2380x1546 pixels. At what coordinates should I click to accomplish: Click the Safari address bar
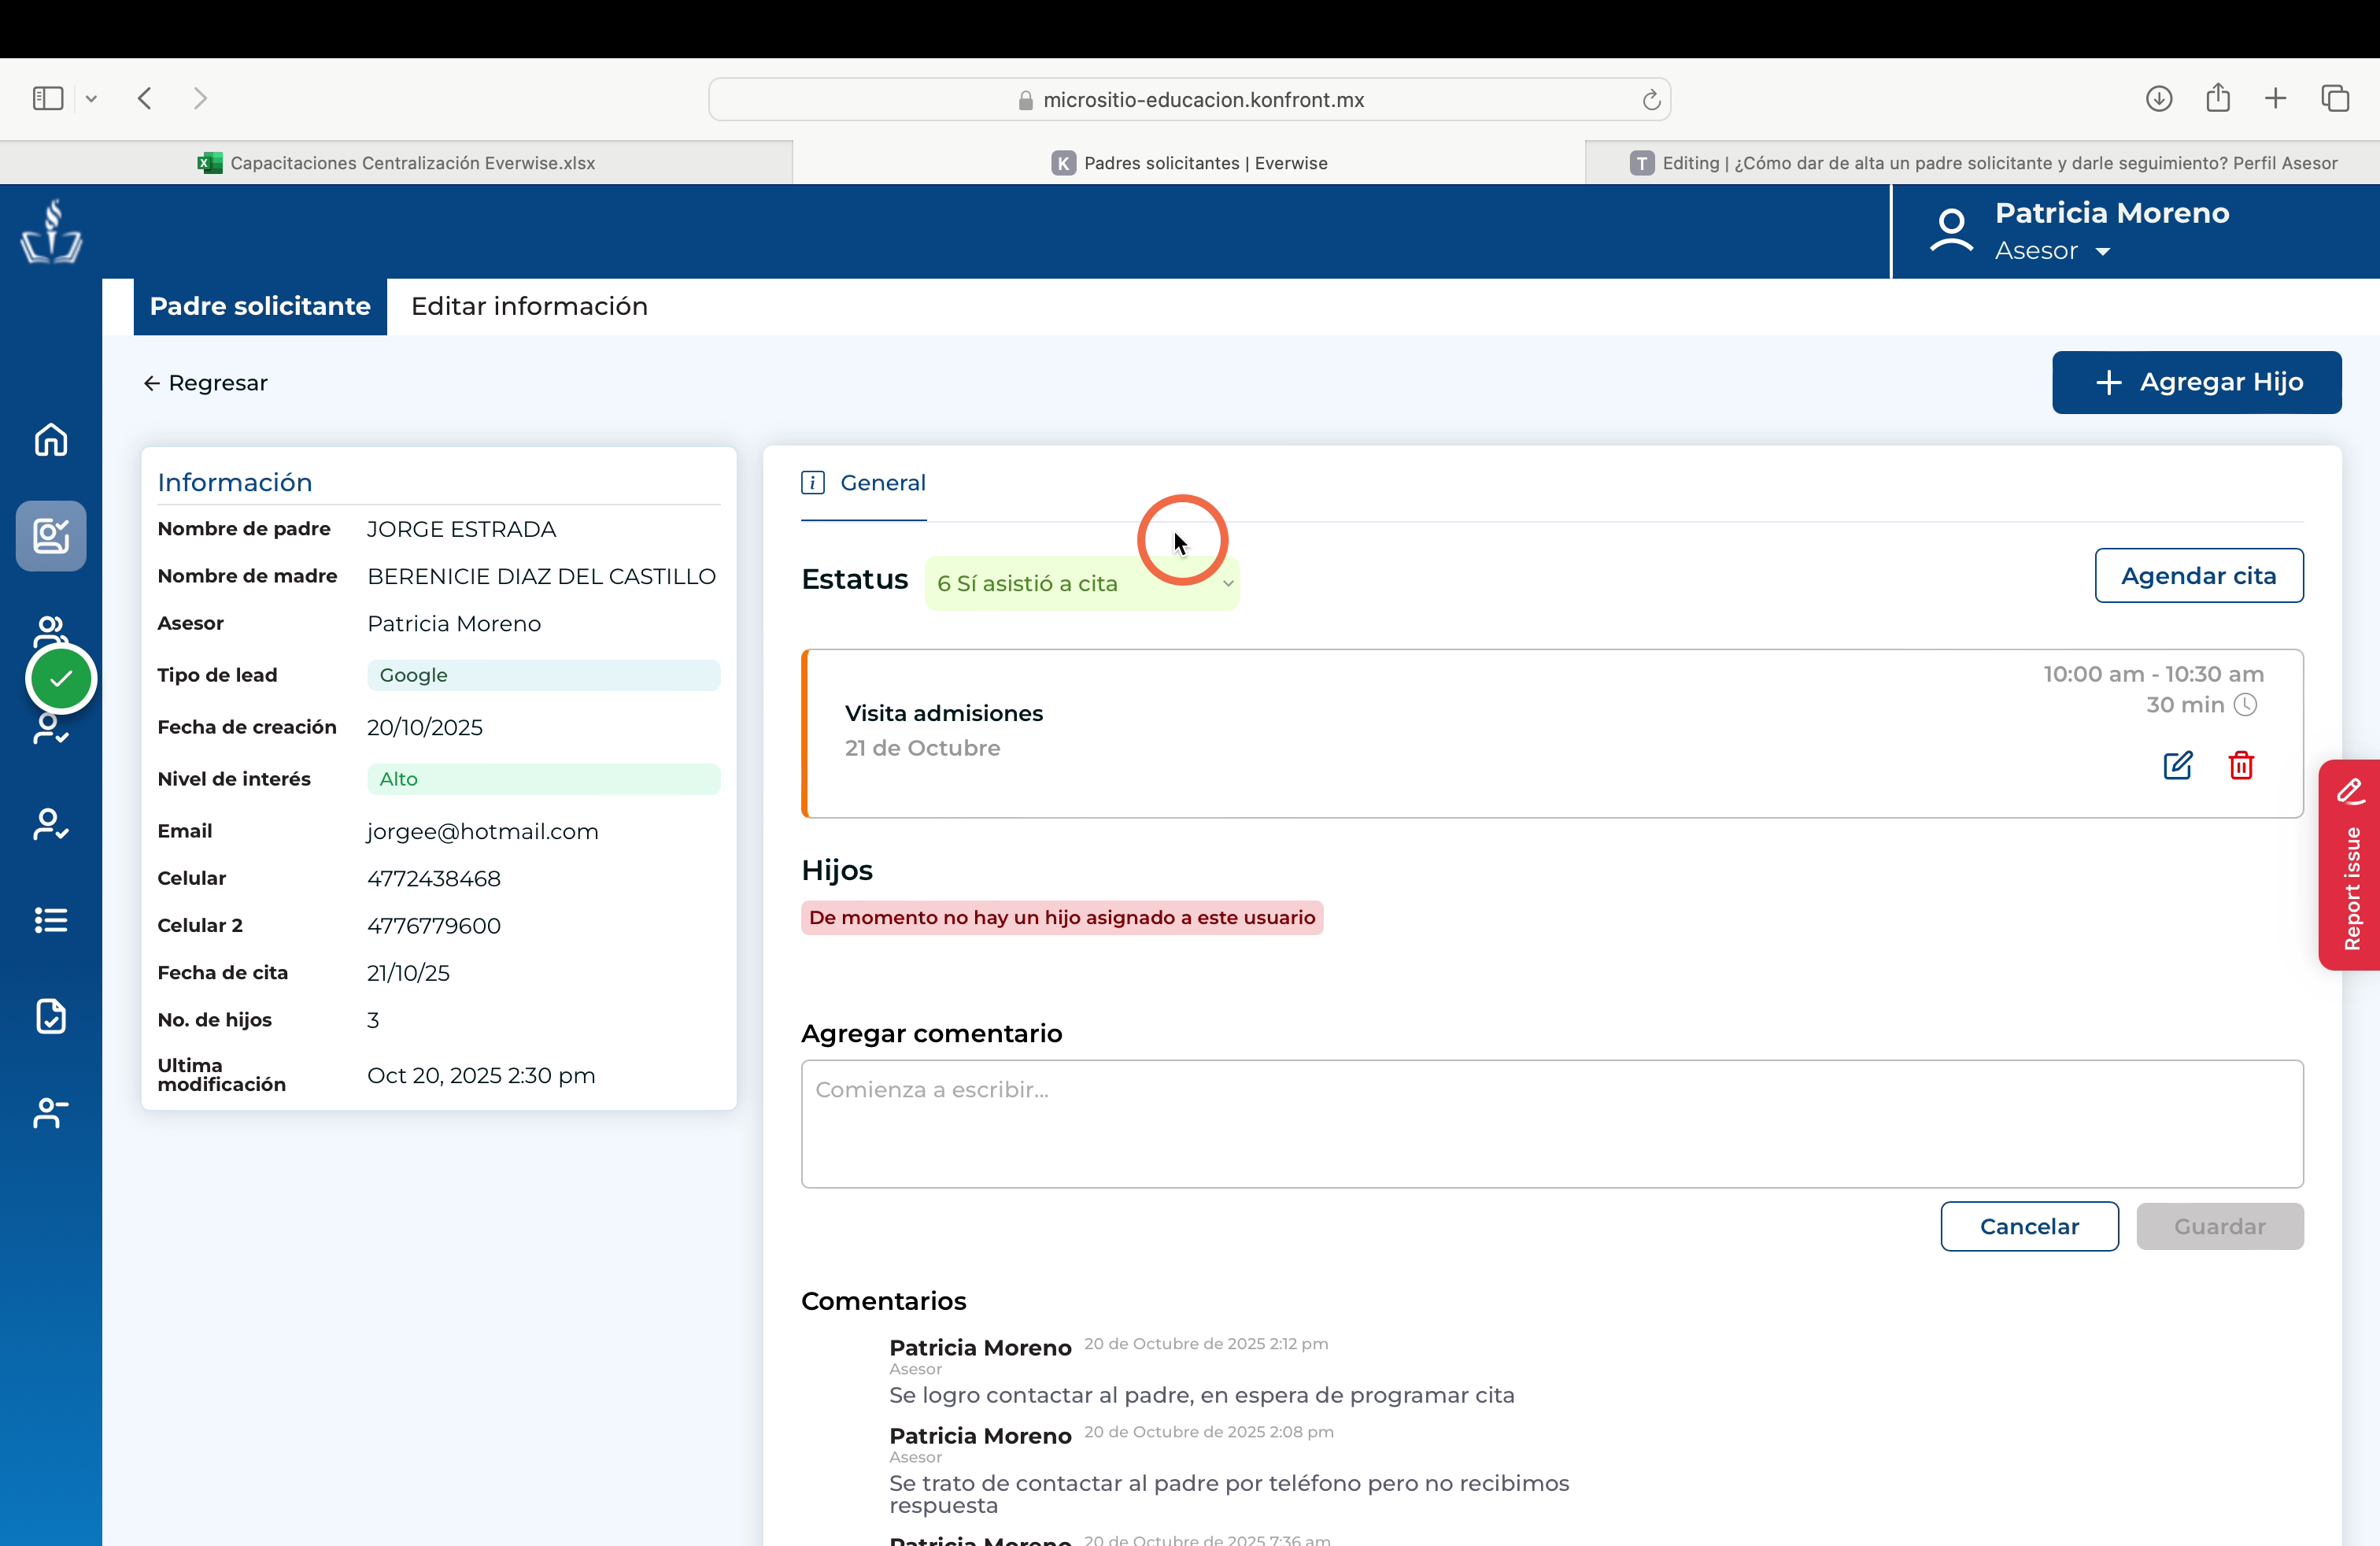(x=1189, y=99)
